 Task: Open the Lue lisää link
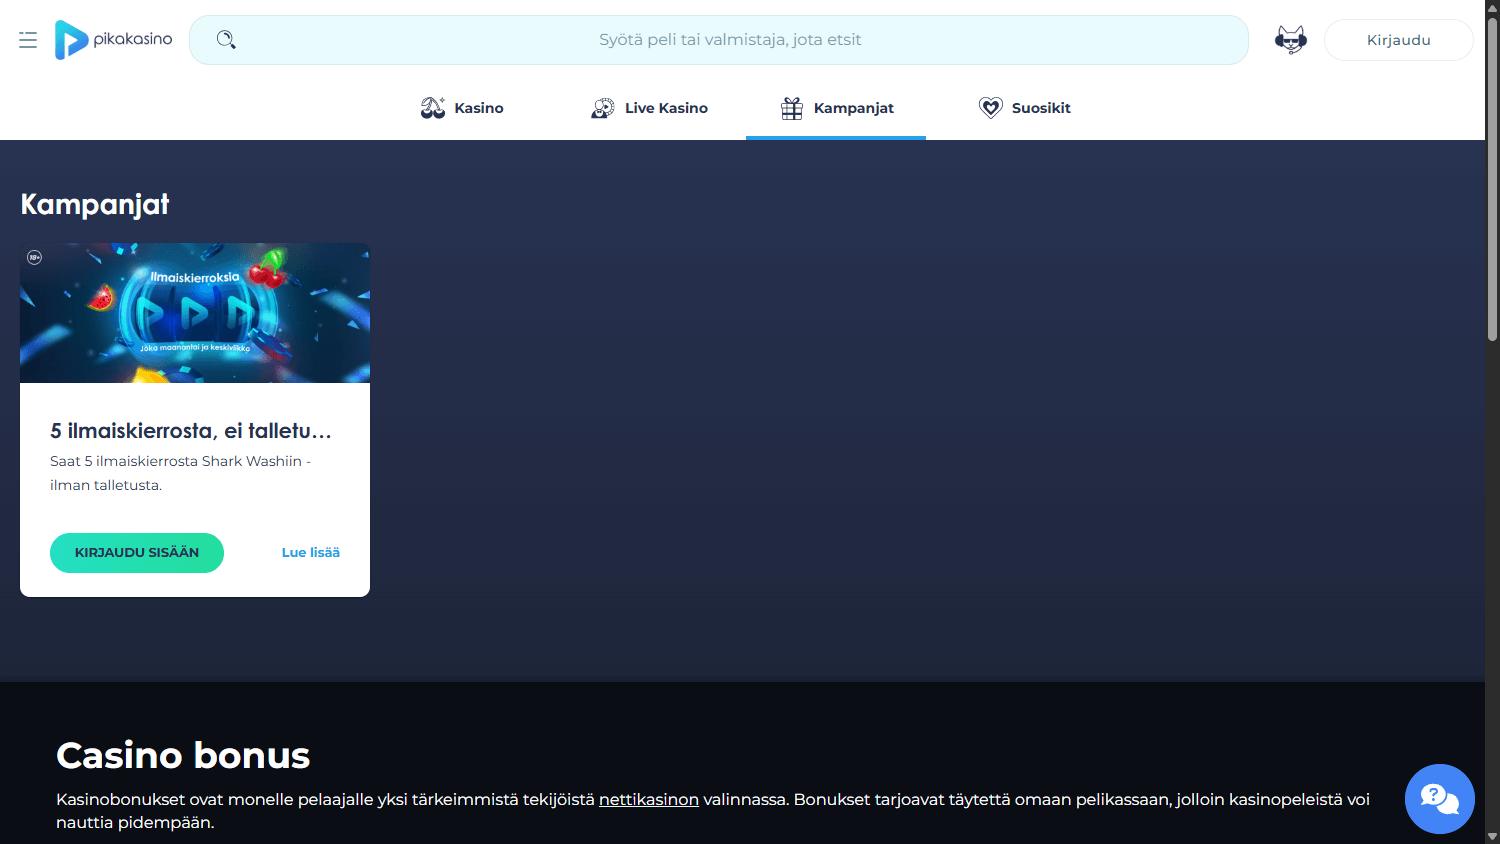[310, 553]
